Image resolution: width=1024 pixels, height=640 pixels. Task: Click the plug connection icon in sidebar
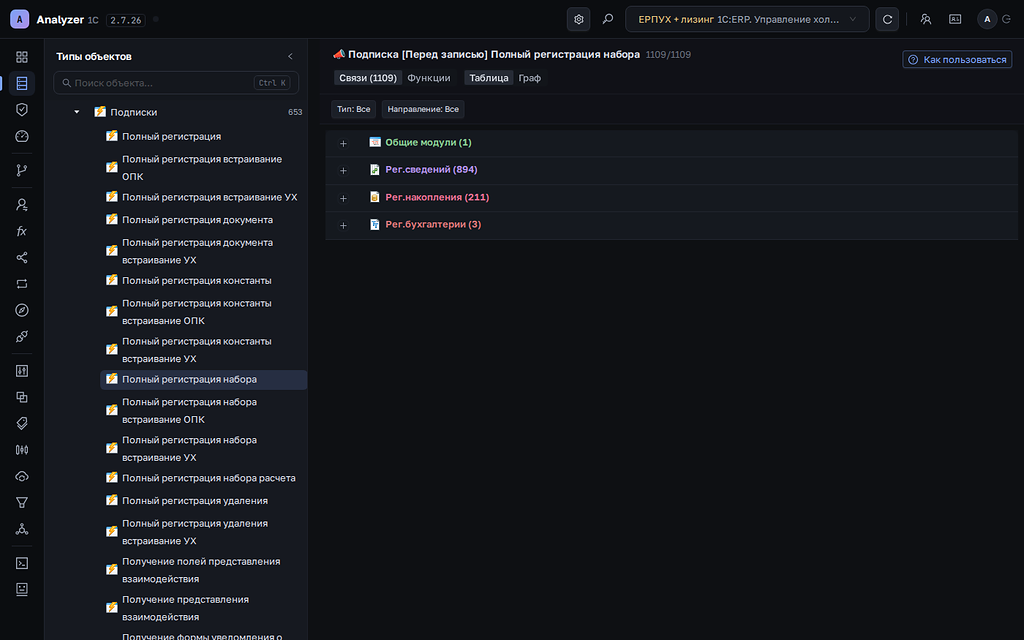[22, 336]
